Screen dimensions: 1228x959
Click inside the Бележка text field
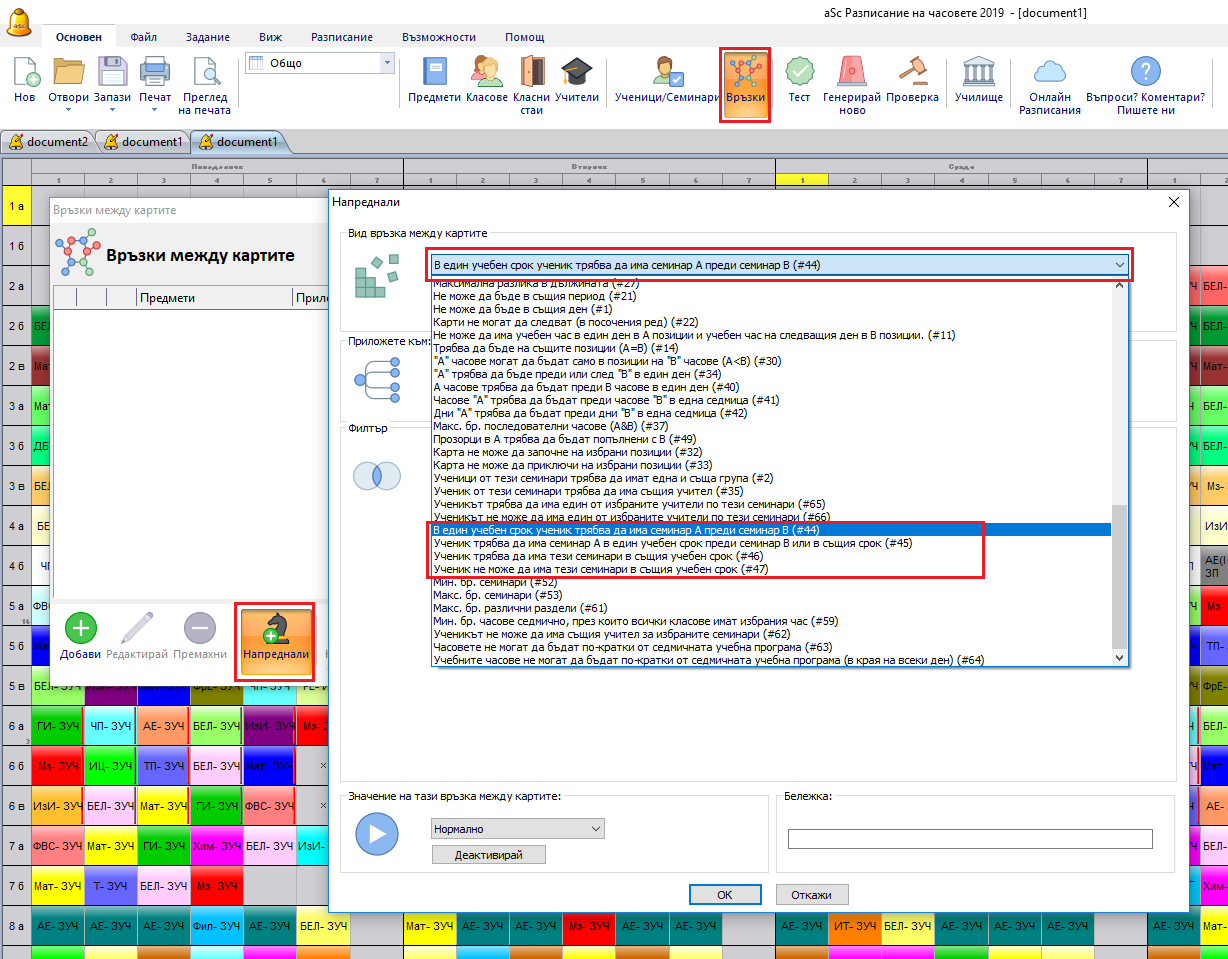[x=969, y=838]
